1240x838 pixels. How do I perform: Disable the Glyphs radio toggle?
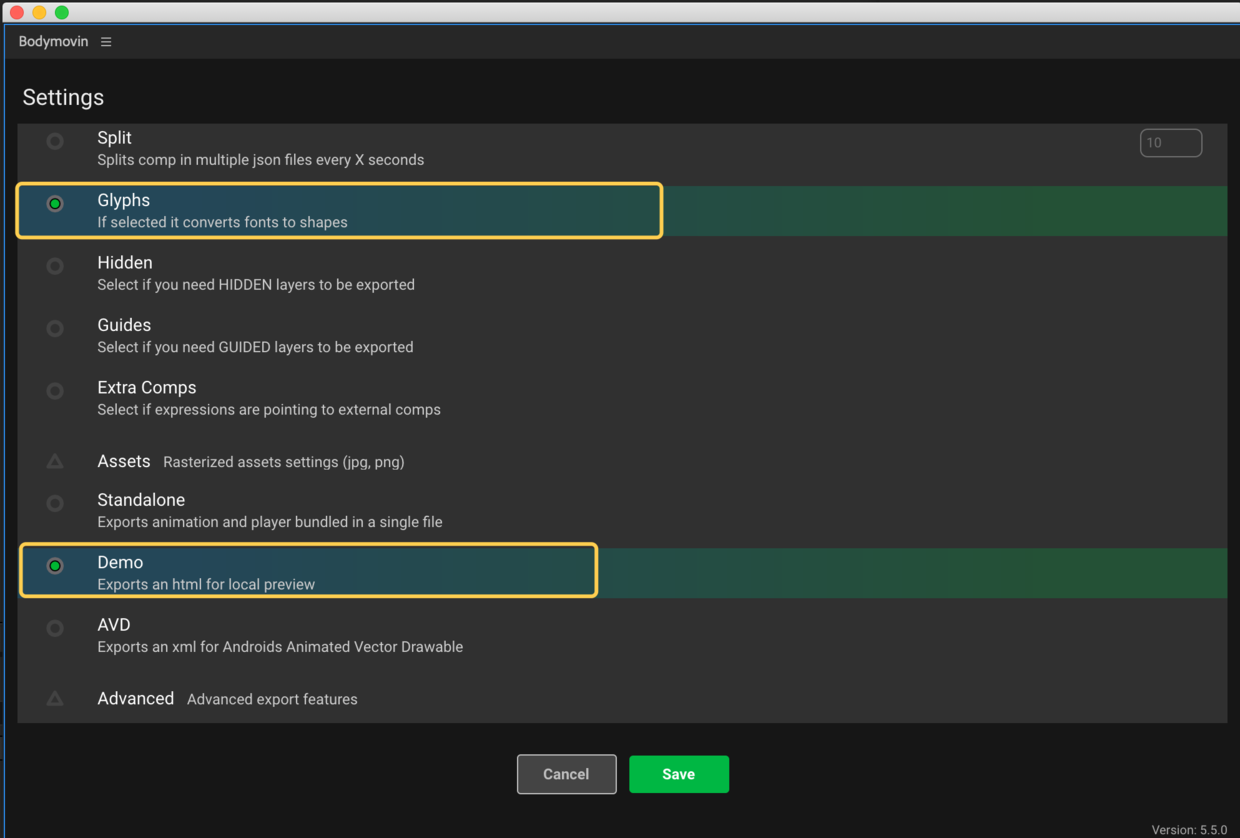tap(55, 204)
